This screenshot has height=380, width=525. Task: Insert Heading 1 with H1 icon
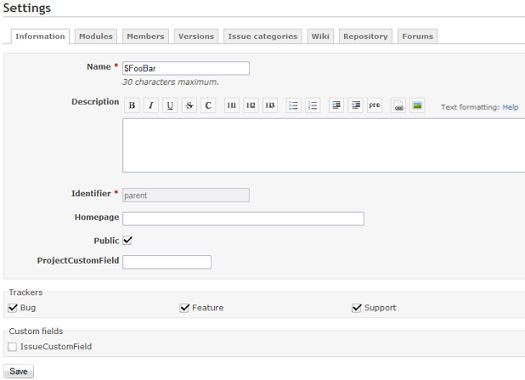click(x=232, y=105)
